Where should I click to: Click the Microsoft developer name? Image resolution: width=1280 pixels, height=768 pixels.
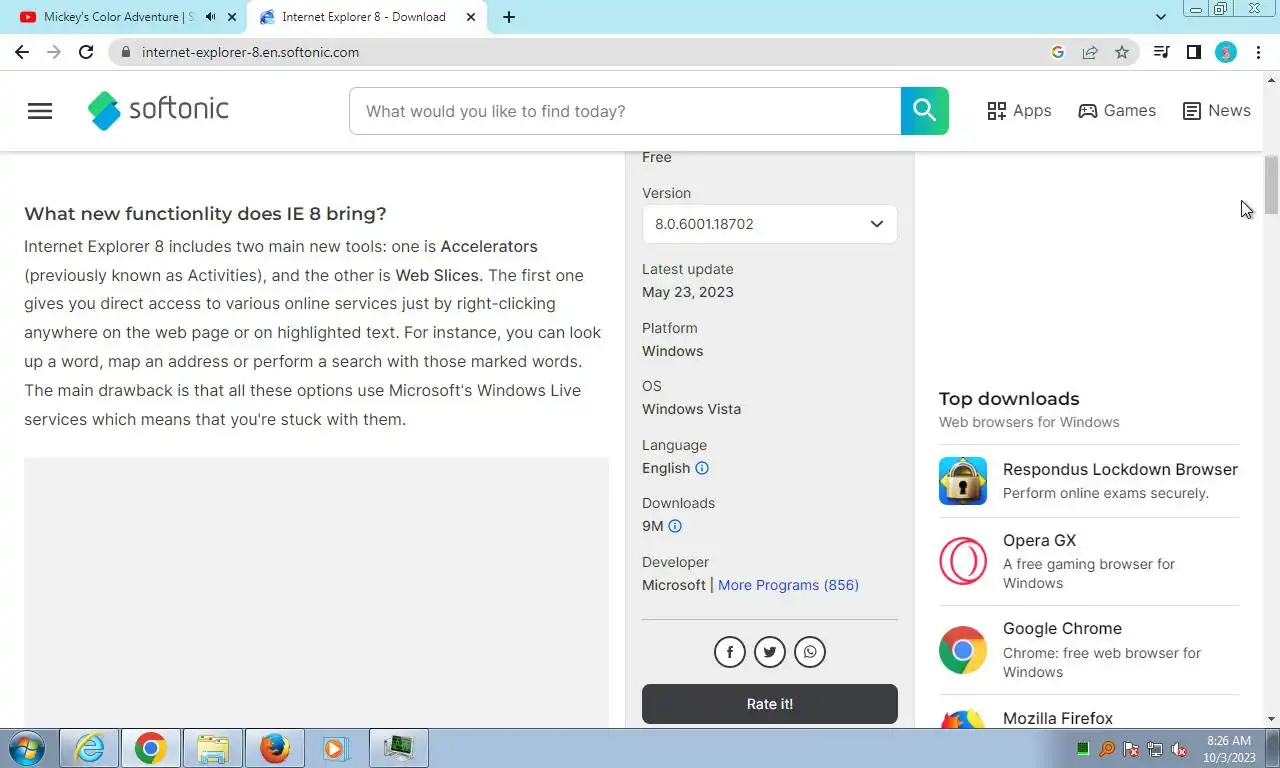point(674,585)
